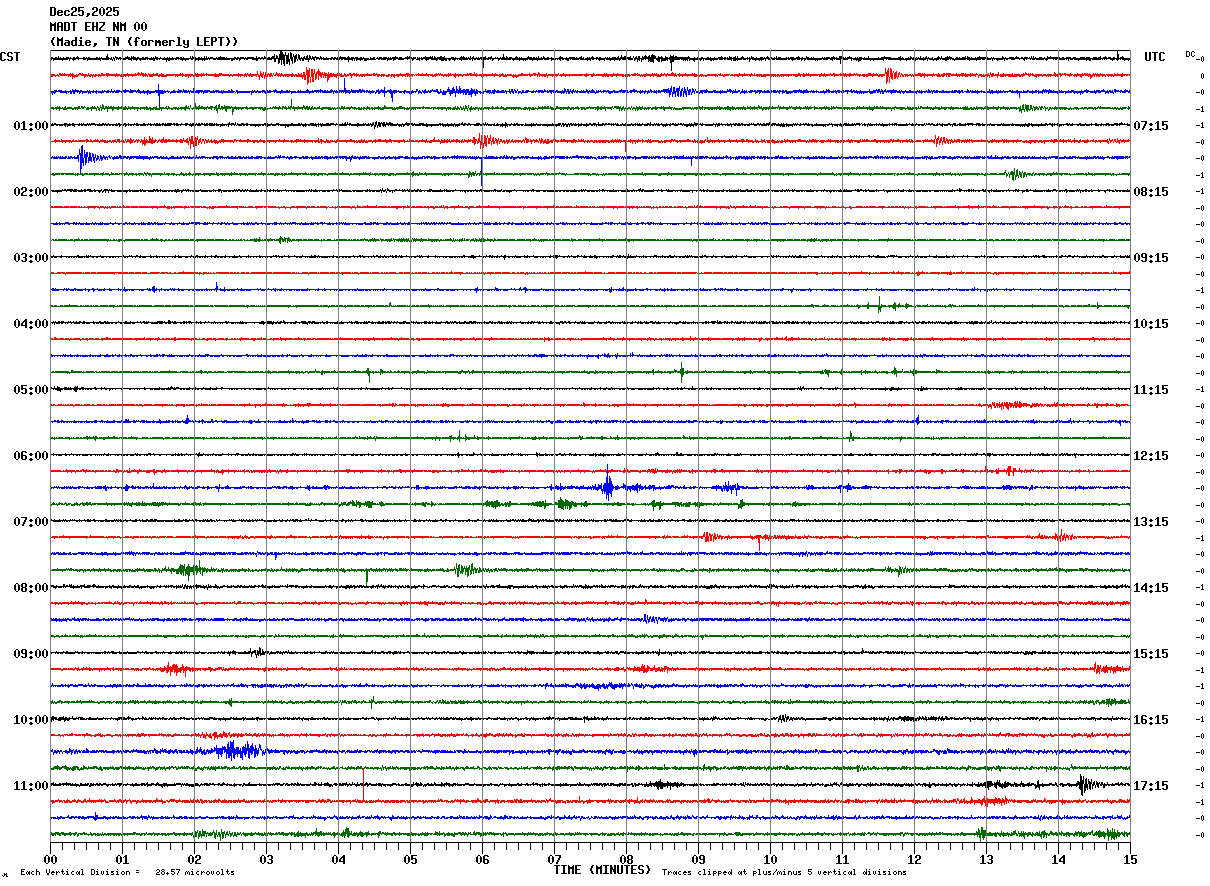
Task: Click the 11:15 UTC time label
Action: coord(1152,390)
